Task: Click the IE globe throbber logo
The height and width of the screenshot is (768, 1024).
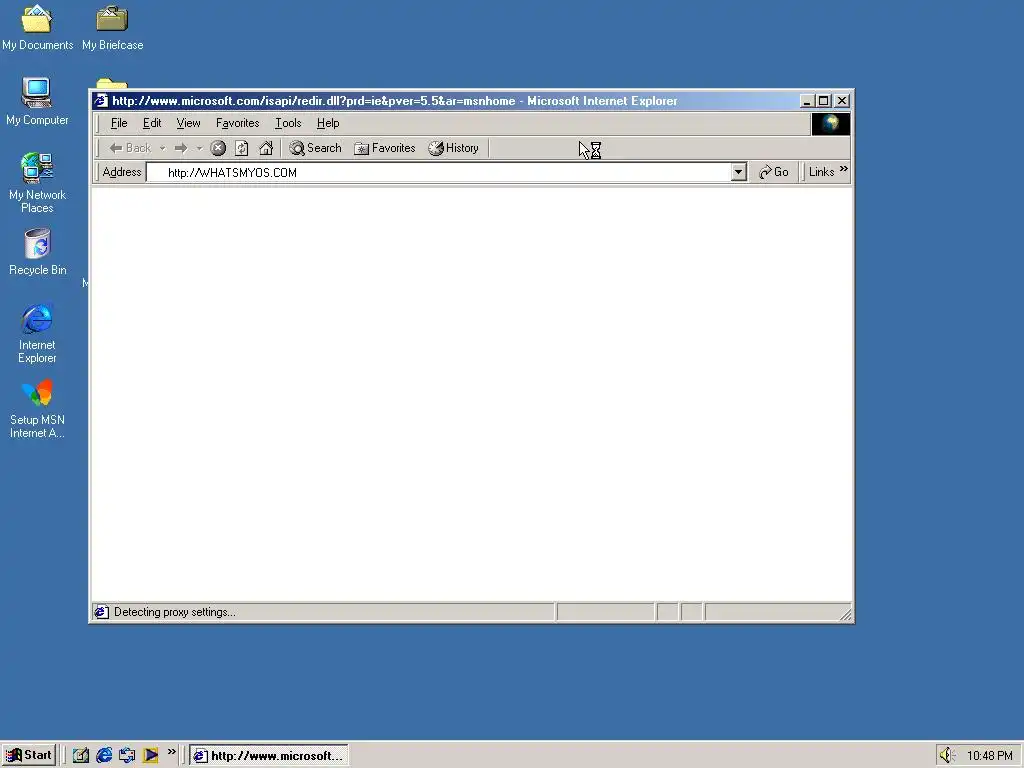Action: 831,123
